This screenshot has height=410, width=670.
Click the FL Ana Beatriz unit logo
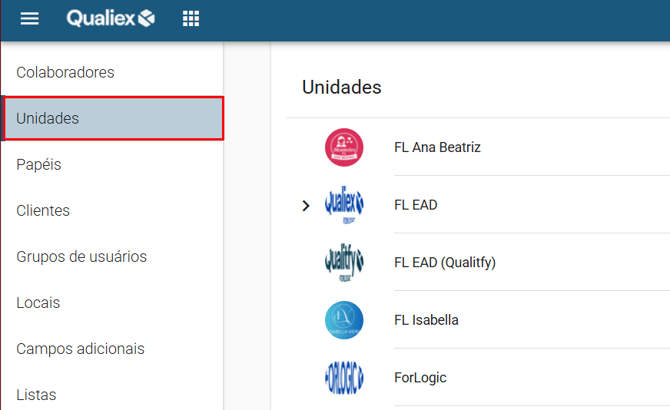344,148
